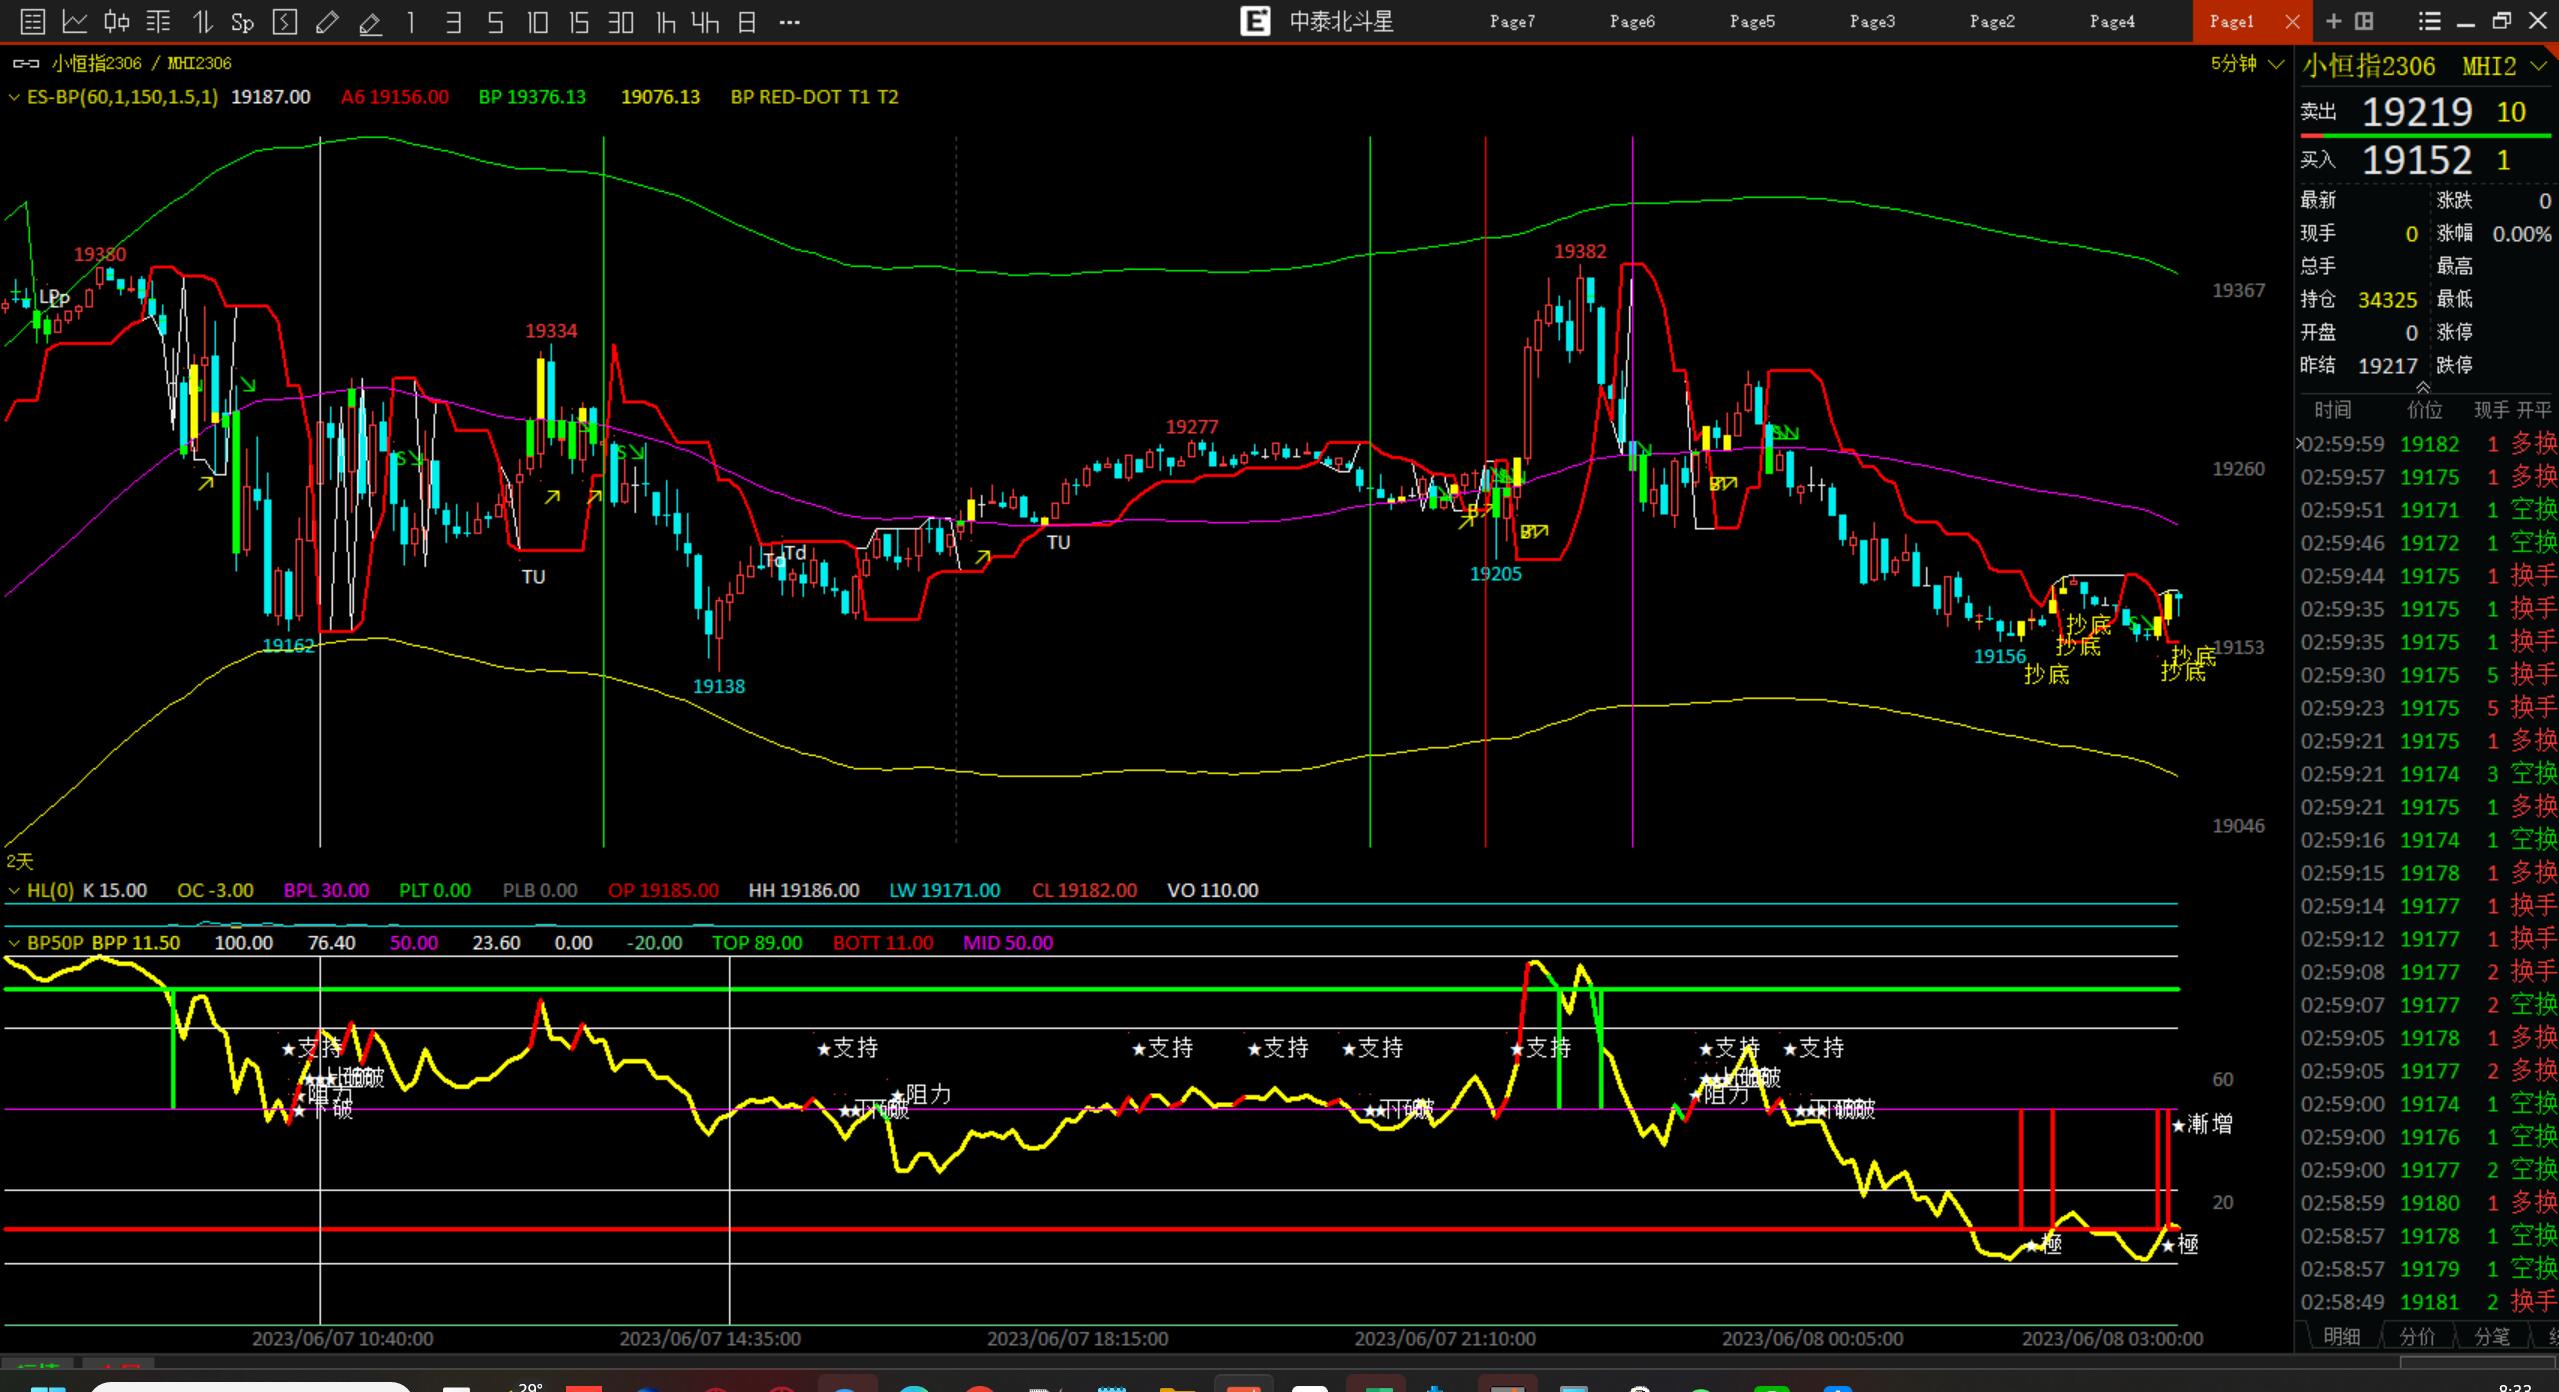Click the 中泰北斗星 app logo icon

pyautogui.click(x=1255, y=21)
